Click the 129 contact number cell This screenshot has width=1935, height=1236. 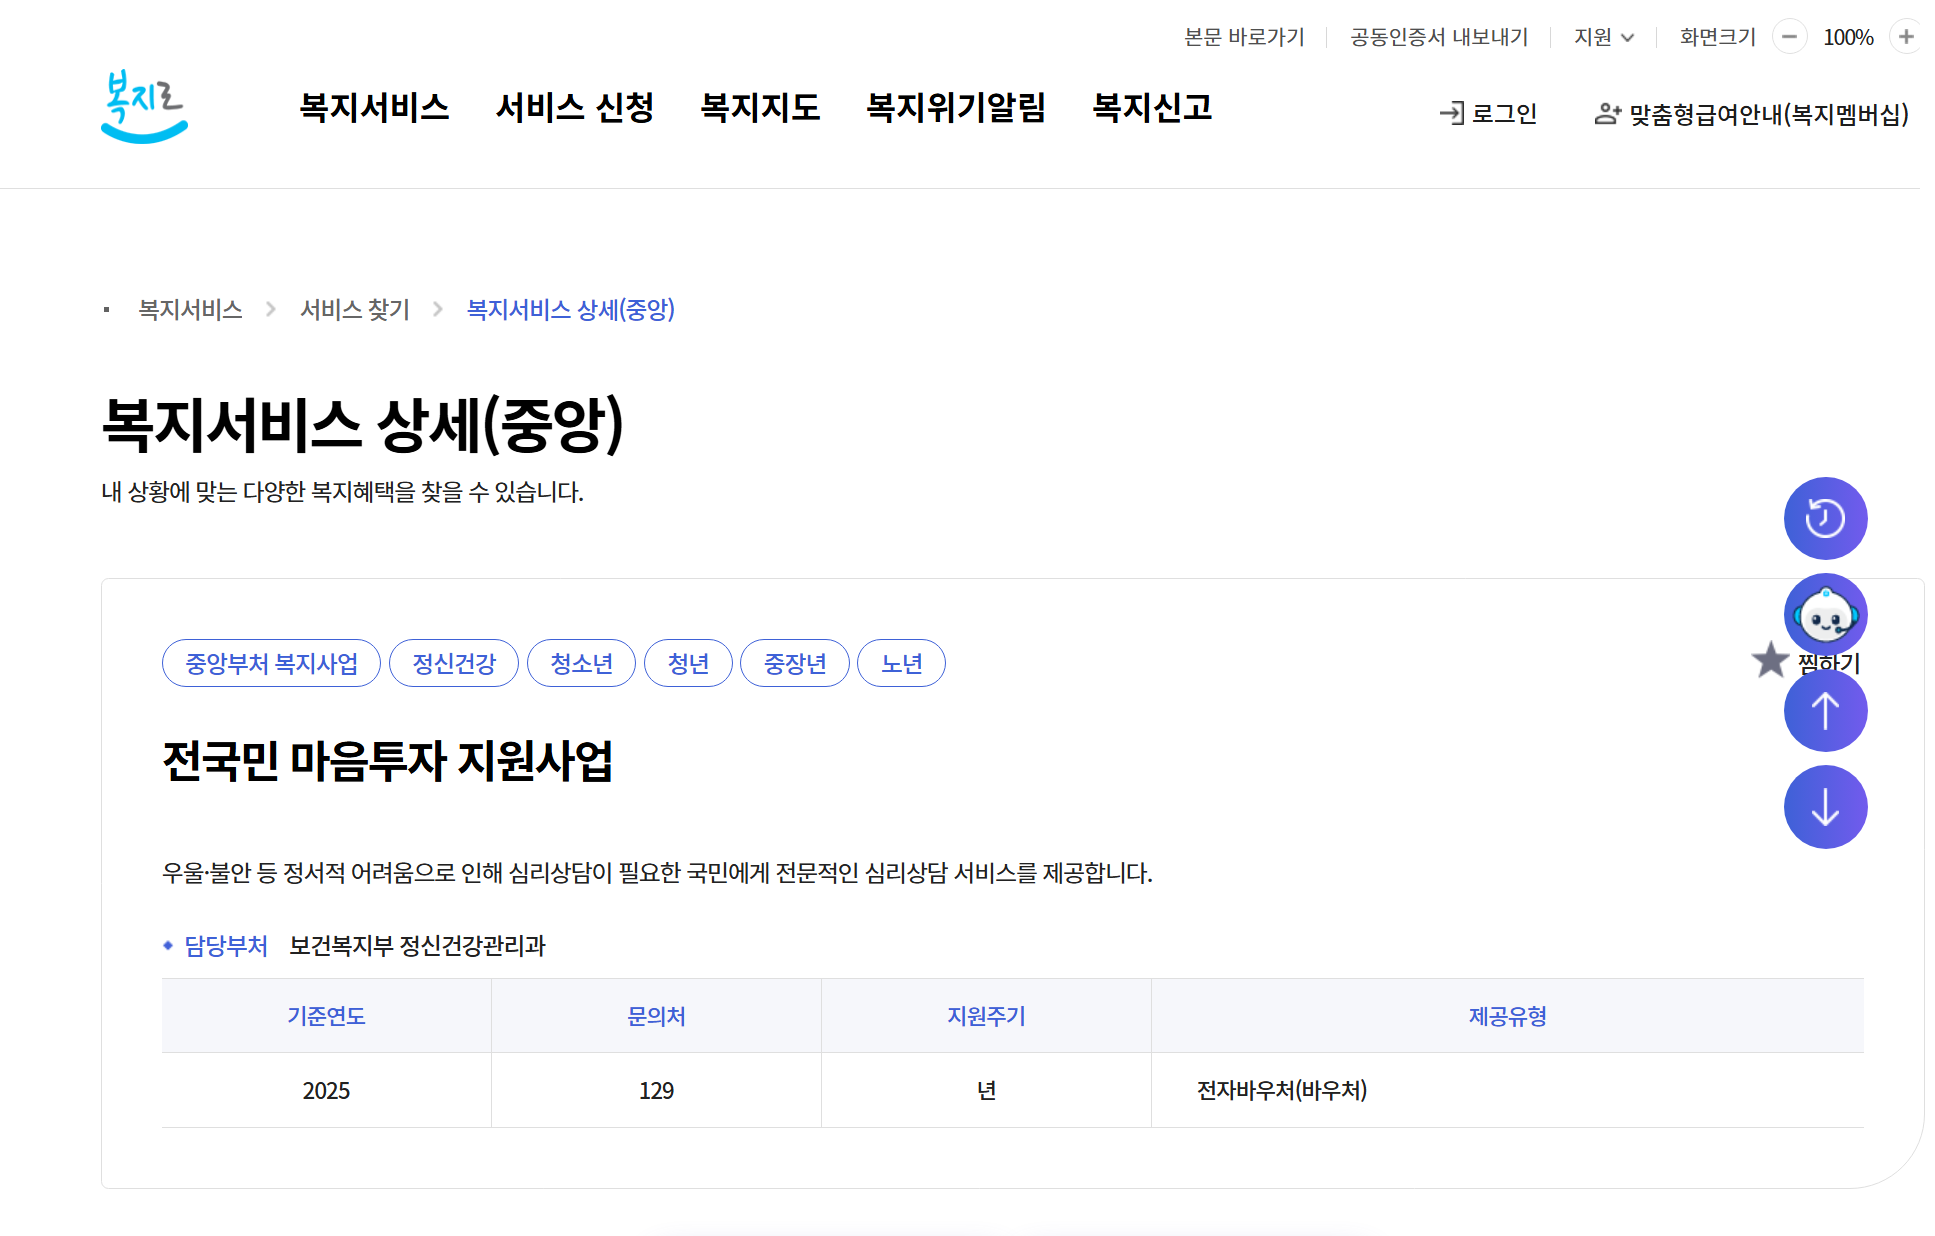656,1090
